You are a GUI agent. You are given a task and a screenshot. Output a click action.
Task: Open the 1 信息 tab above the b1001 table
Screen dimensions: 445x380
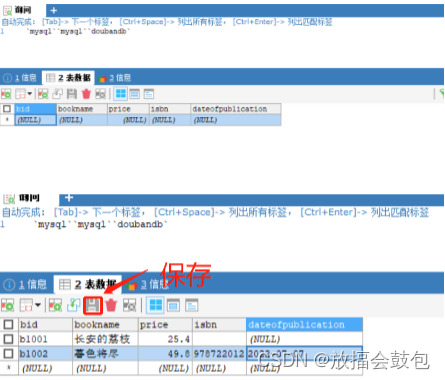[x=25, y=285]
